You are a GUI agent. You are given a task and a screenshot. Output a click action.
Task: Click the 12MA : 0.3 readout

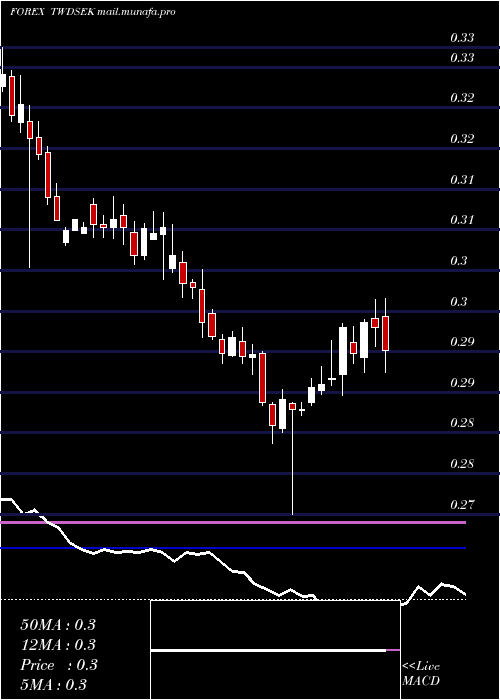pyautogui.click(x=58, y=645)
